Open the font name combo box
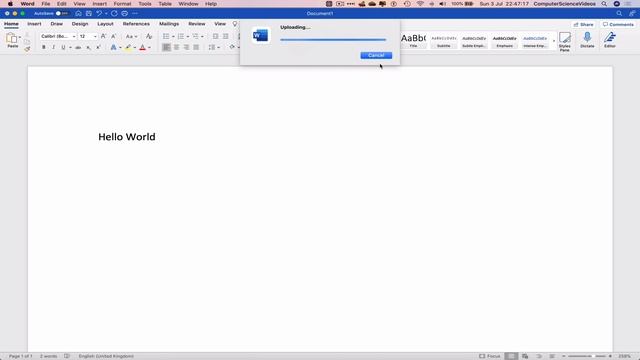This screenshot has height=360, width=640. [x=58, y=36]
